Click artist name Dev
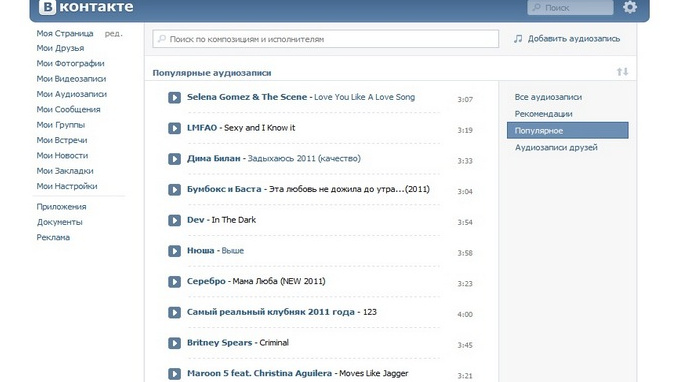The height and width of the screenshot is (382, 680). [x=195, y=220]
